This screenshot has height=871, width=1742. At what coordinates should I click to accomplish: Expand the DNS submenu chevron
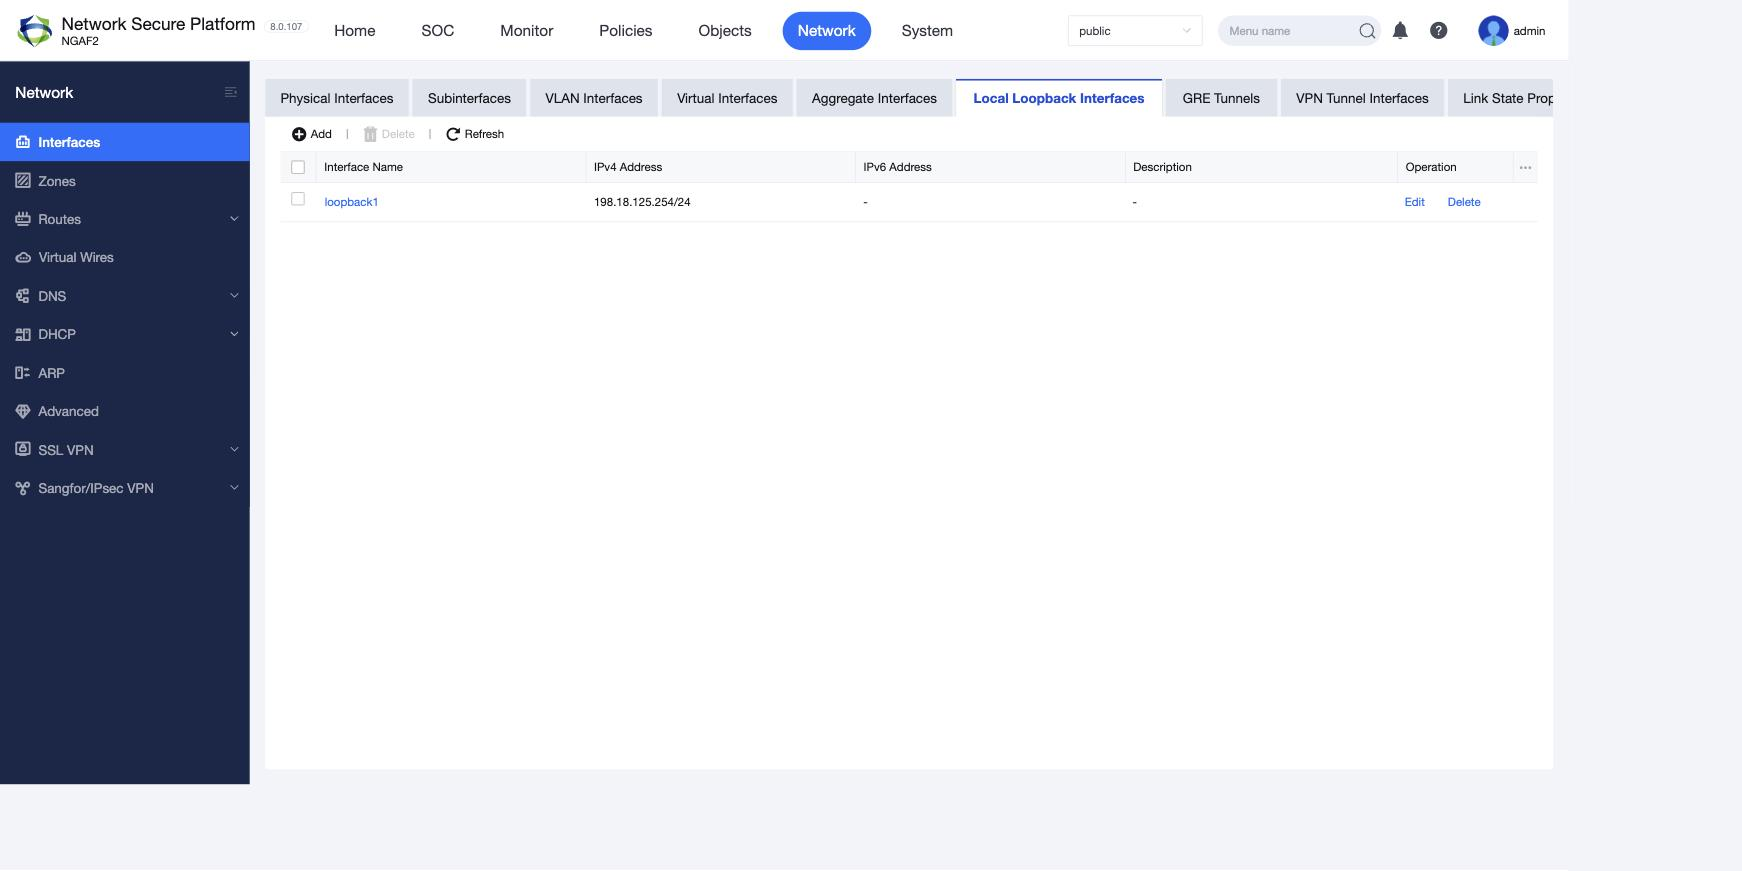coord(234,296)
